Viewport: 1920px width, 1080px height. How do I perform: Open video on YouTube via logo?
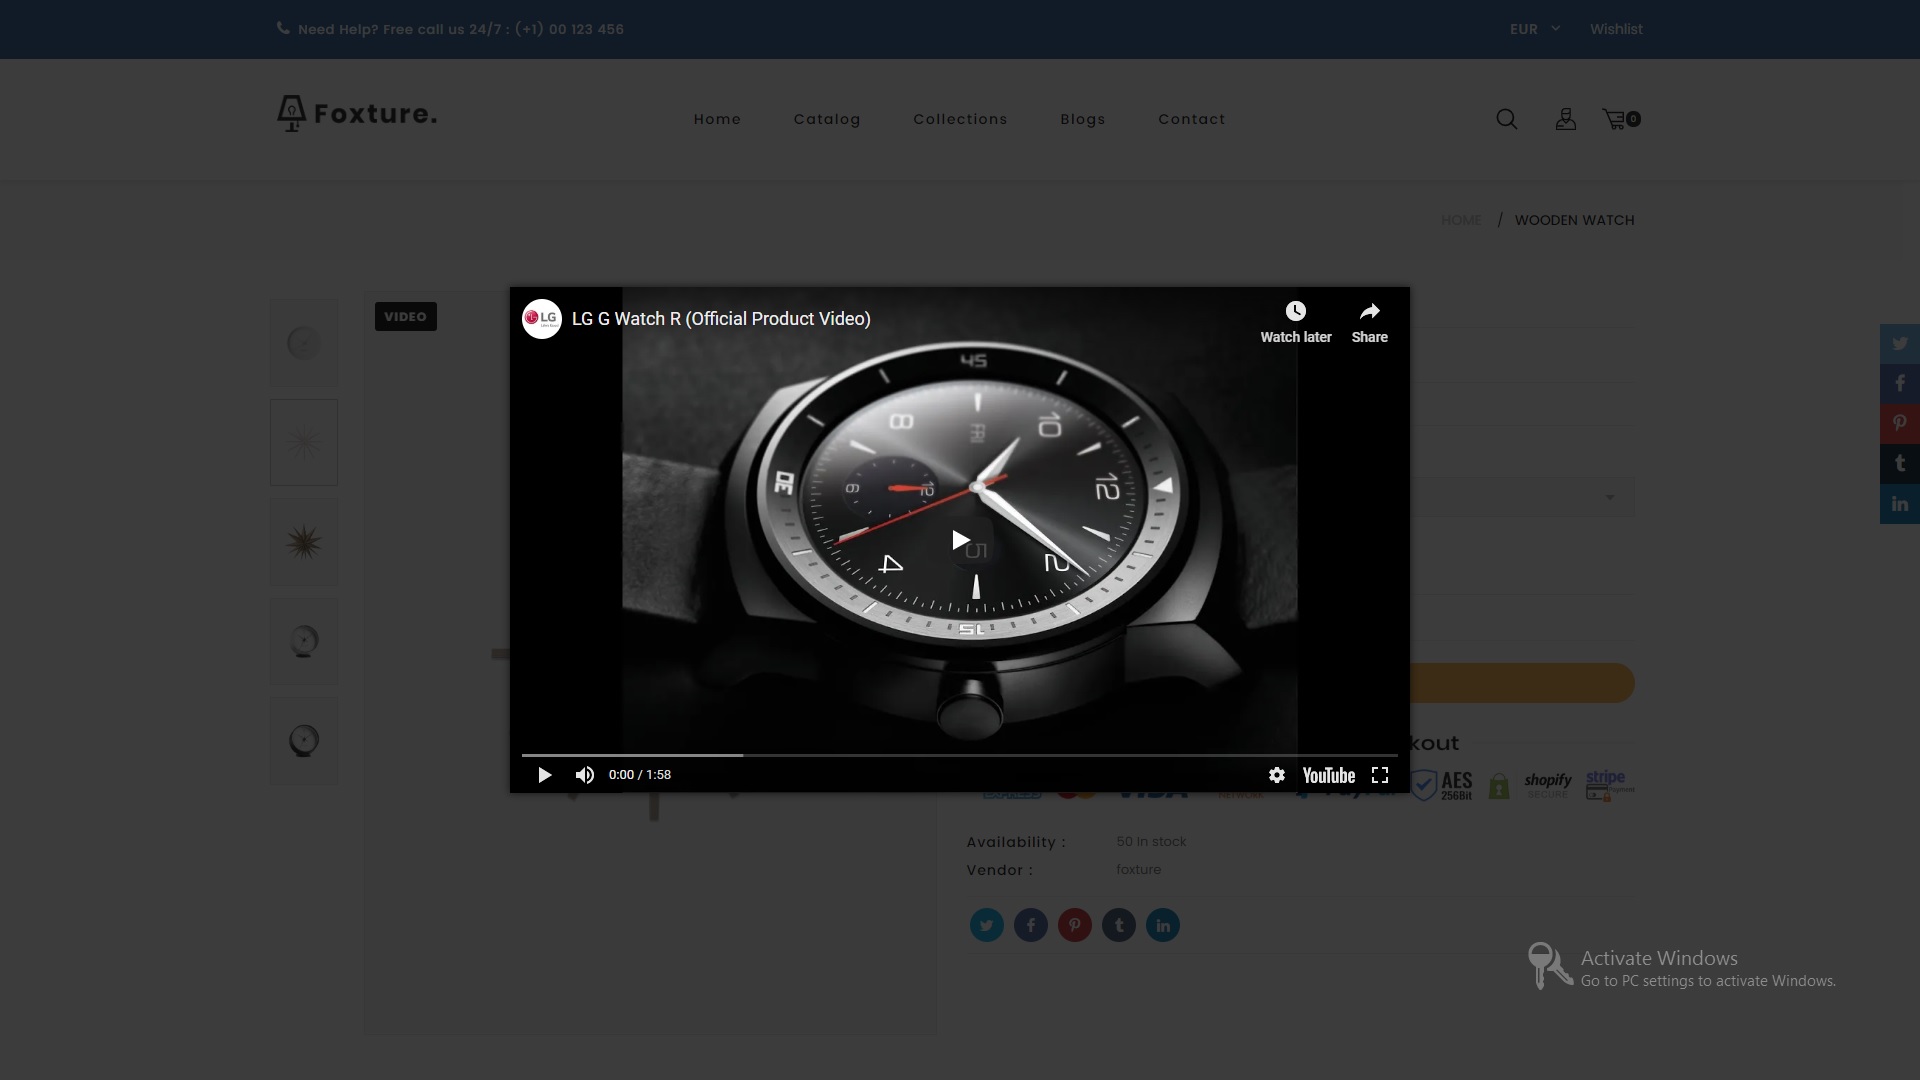pos(1328,775)
